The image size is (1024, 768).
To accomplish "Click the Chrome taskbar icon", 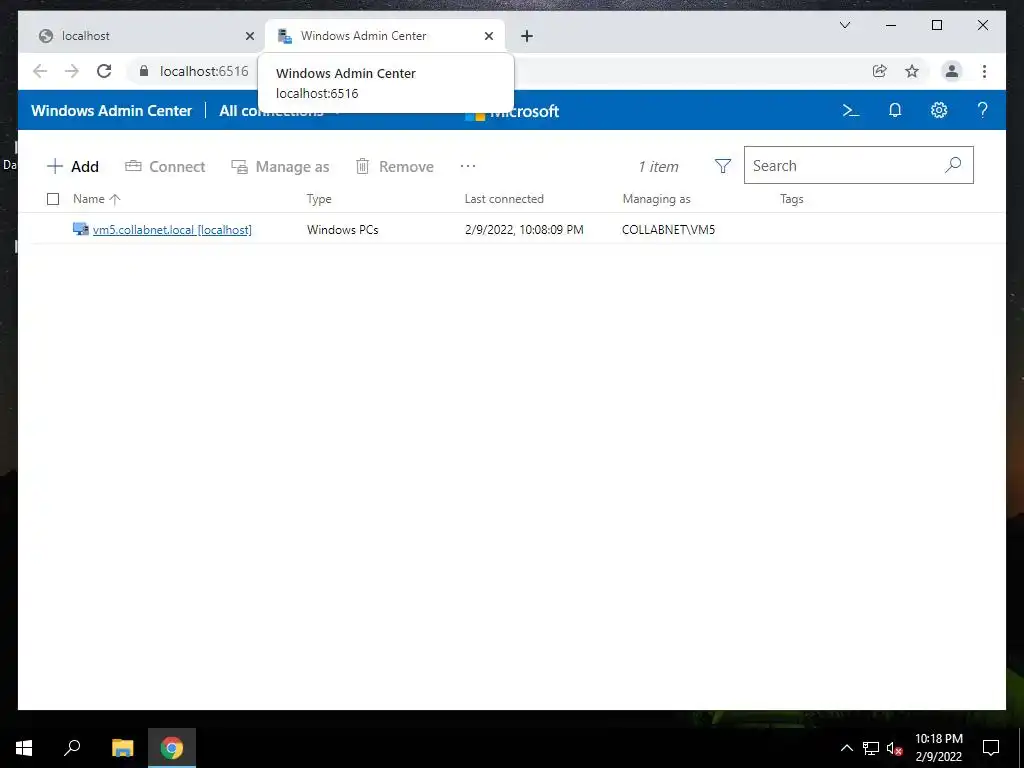I will [172, 748].
